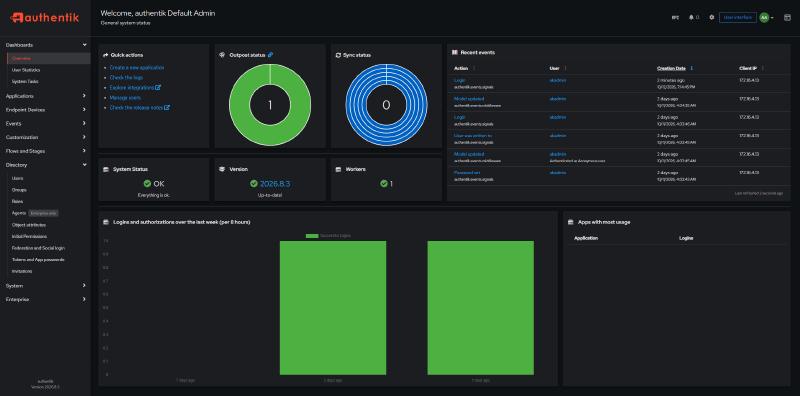This screenshot has width=800, height=396.
Task: Click the Creation Date column header
Action: click(671, 68)
